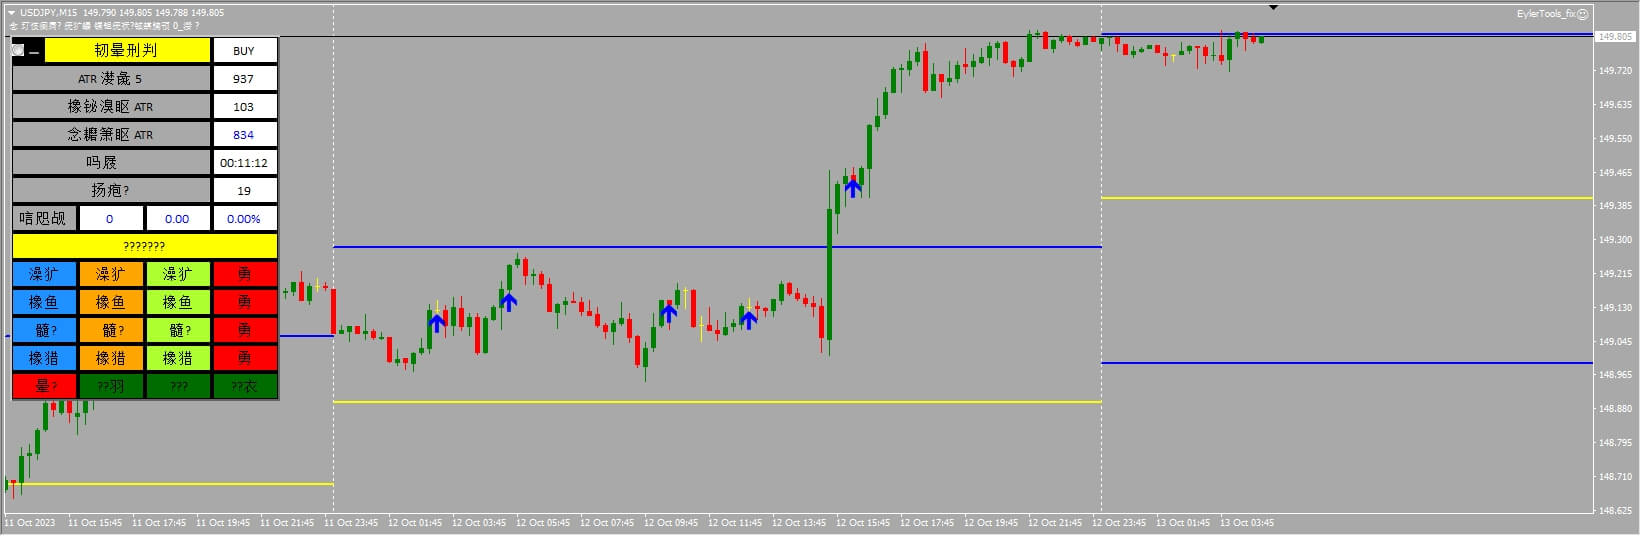This screenshot has height=536, width=1641.
Task: Click the BUY direction cell
Action: 244,51
